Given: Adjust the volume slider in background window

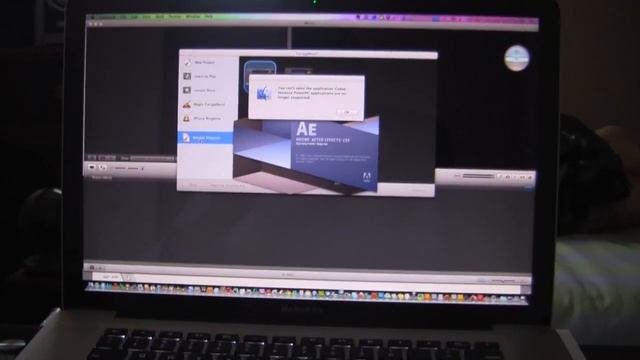Looking at the screenshot, I should pos(478,176).
